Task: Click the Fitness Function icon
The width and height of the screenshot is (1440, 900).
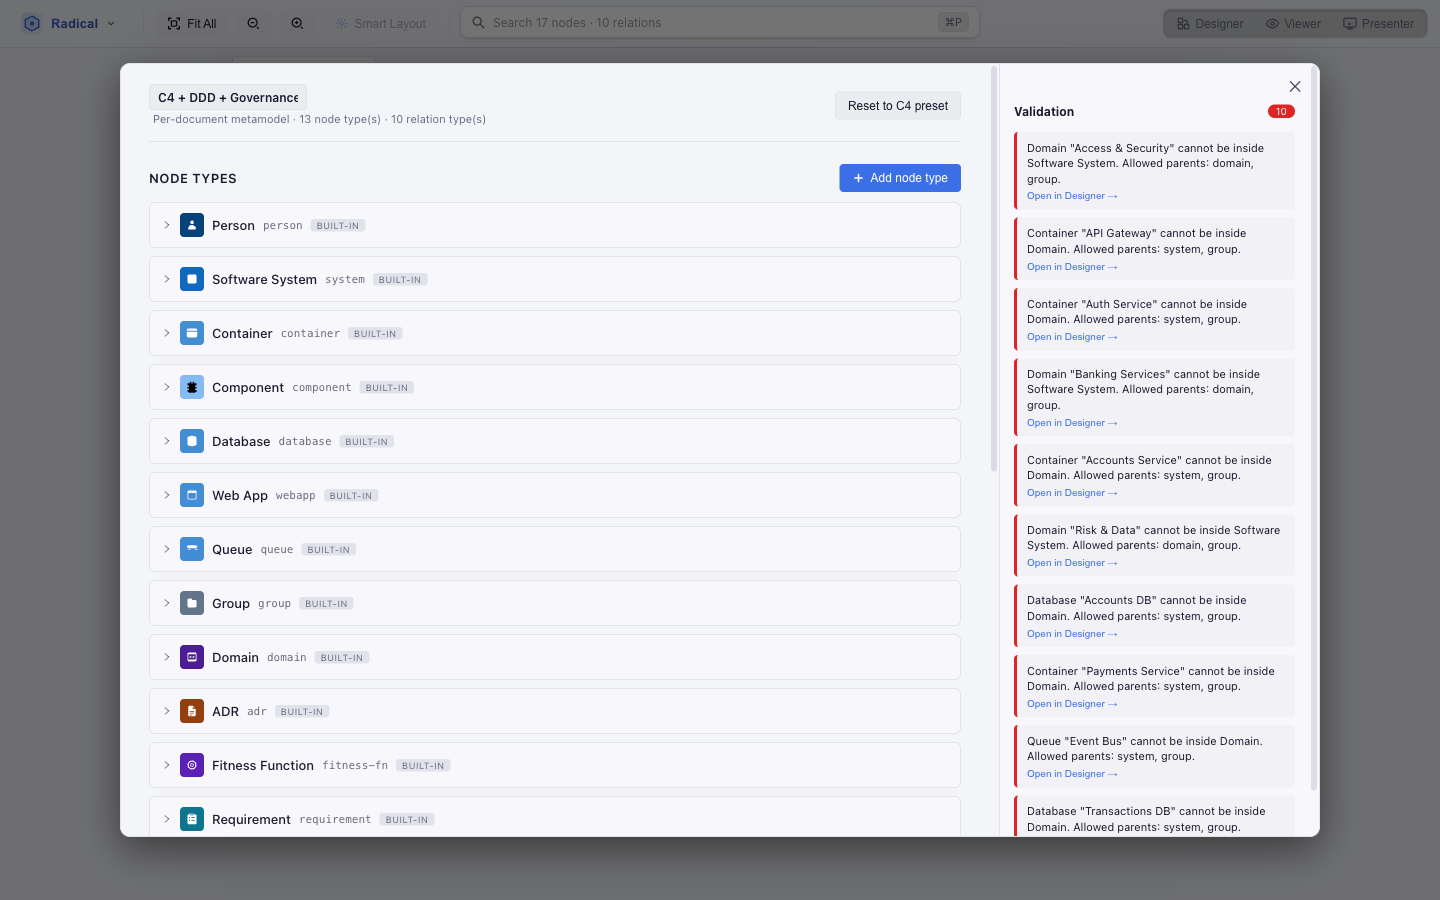Action: (x=192, y=765)
